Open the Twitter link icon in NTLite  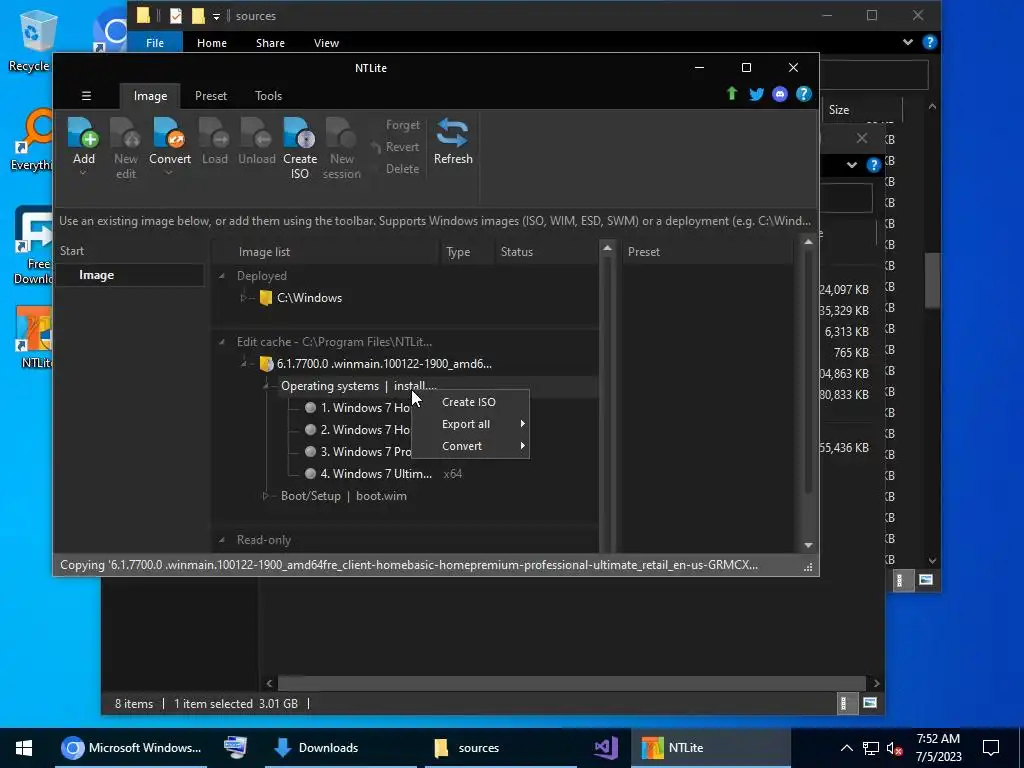756,94
